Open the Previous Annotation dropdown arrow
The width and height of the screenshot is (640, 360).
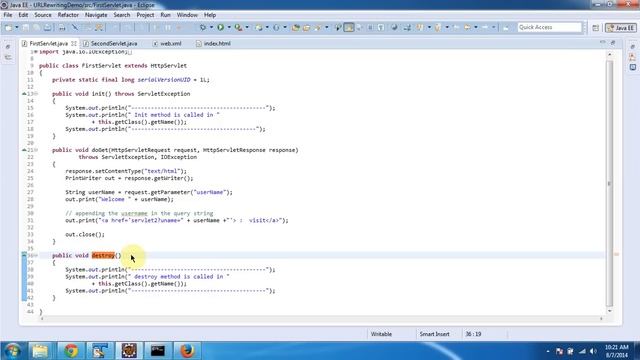(447, 27)
